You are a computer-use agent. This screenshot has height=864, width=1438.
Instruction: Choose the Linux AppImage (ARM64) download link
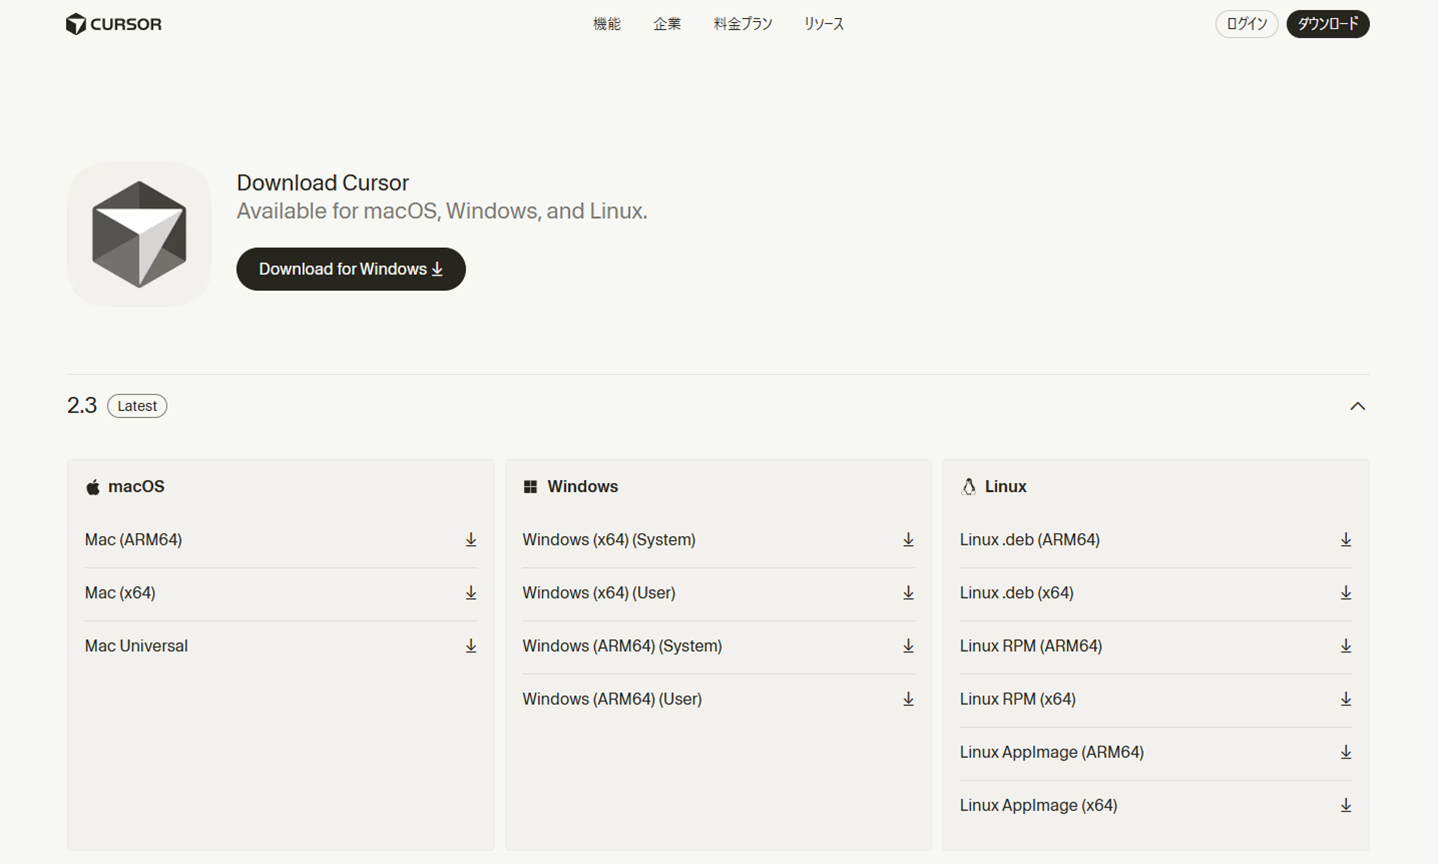point(1051,752)
